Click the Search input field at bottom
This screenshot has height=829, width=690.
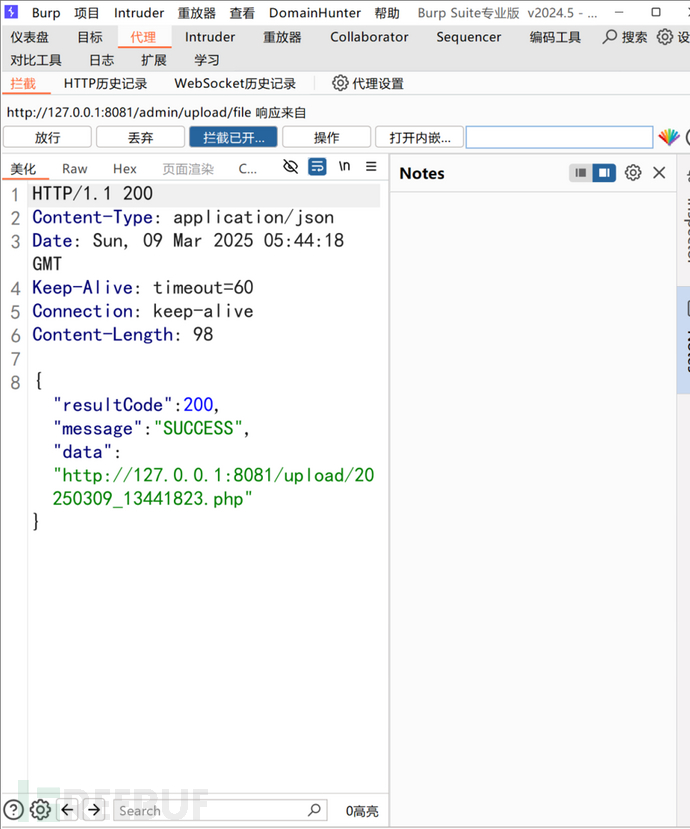[210, 810]
